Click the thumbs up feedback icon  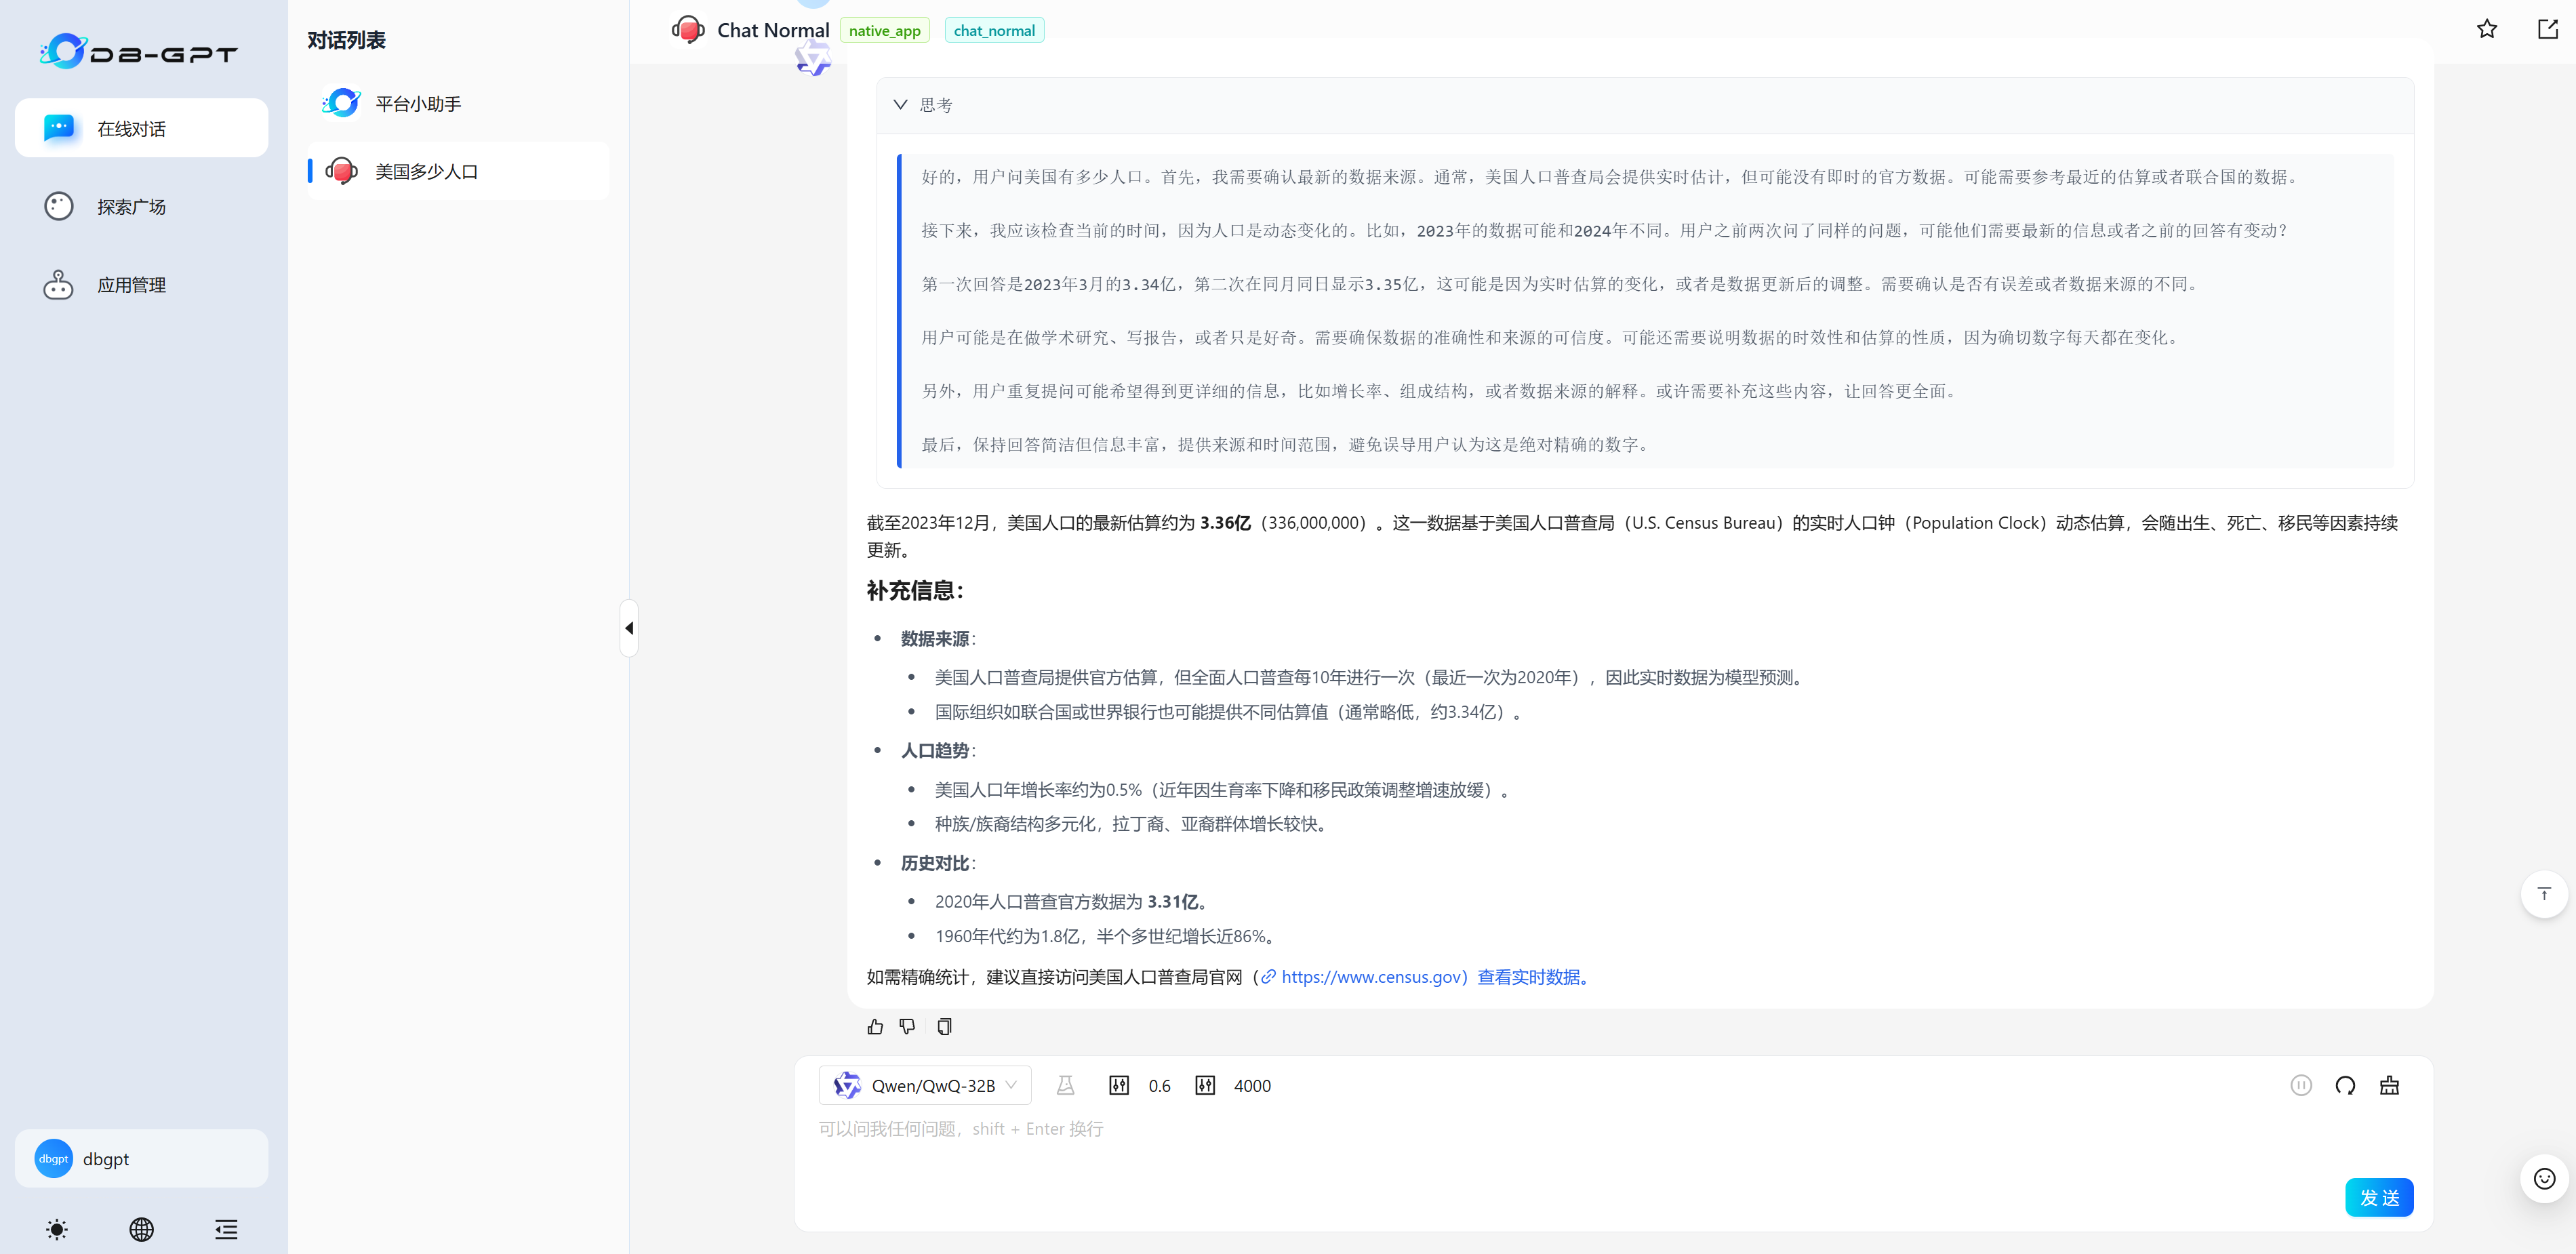coord(875,1027)
